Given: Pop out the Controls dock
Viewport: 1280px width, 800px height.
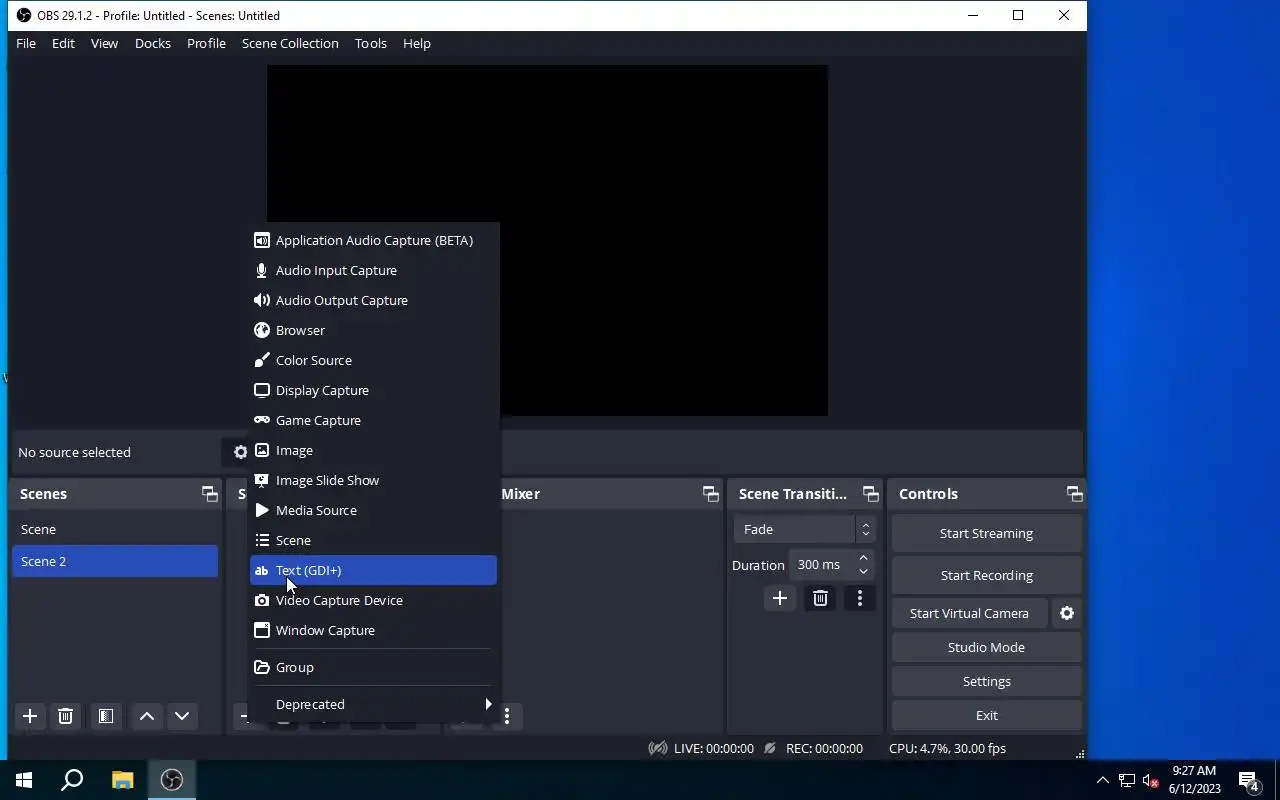Looking at the screenshot, I should [1075, 494].
